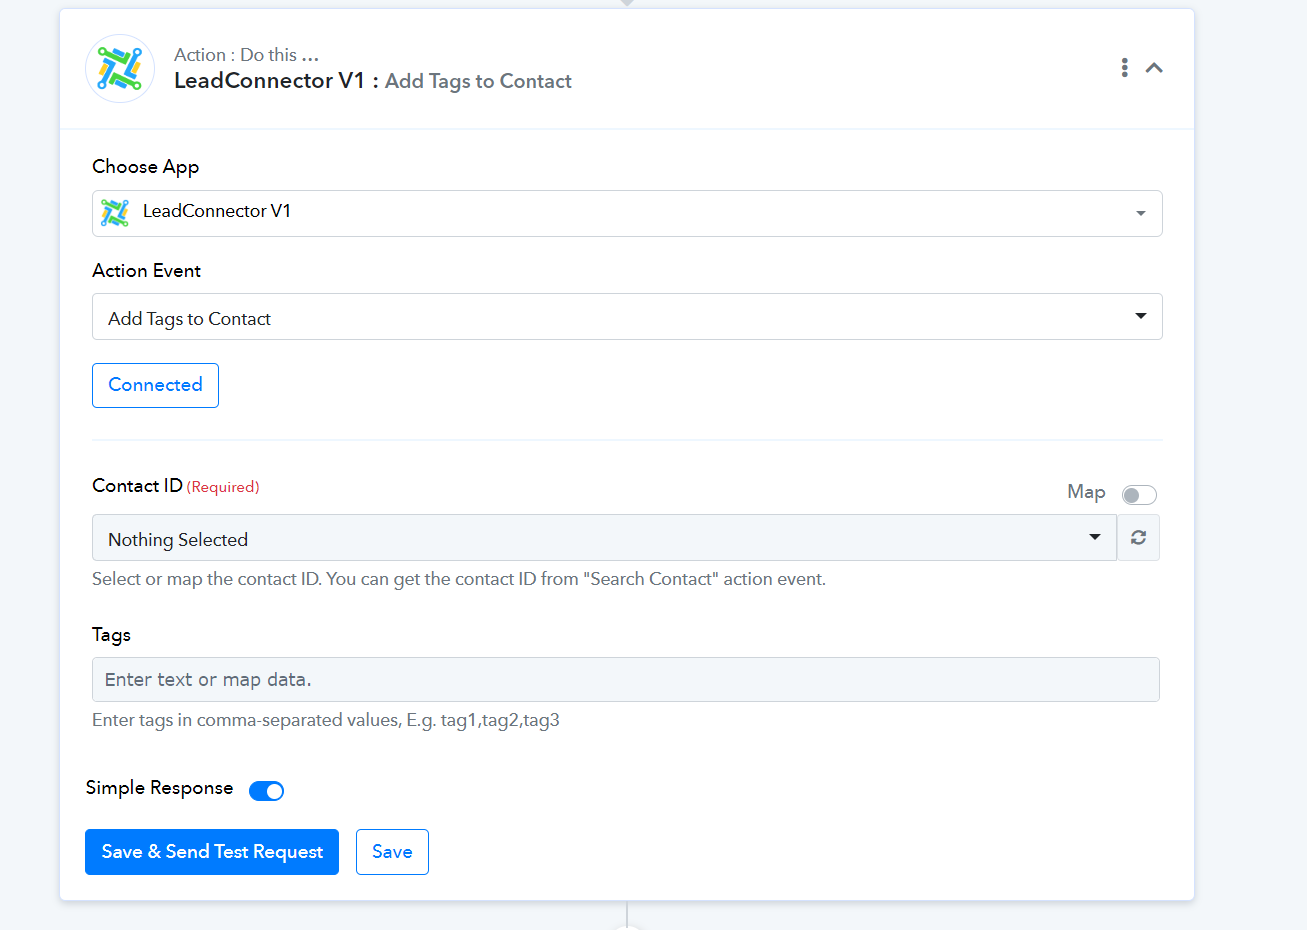This screenshot has width=1307, height=930.
Task: Click the 'Action Event' label
Action: coord(147,271)
